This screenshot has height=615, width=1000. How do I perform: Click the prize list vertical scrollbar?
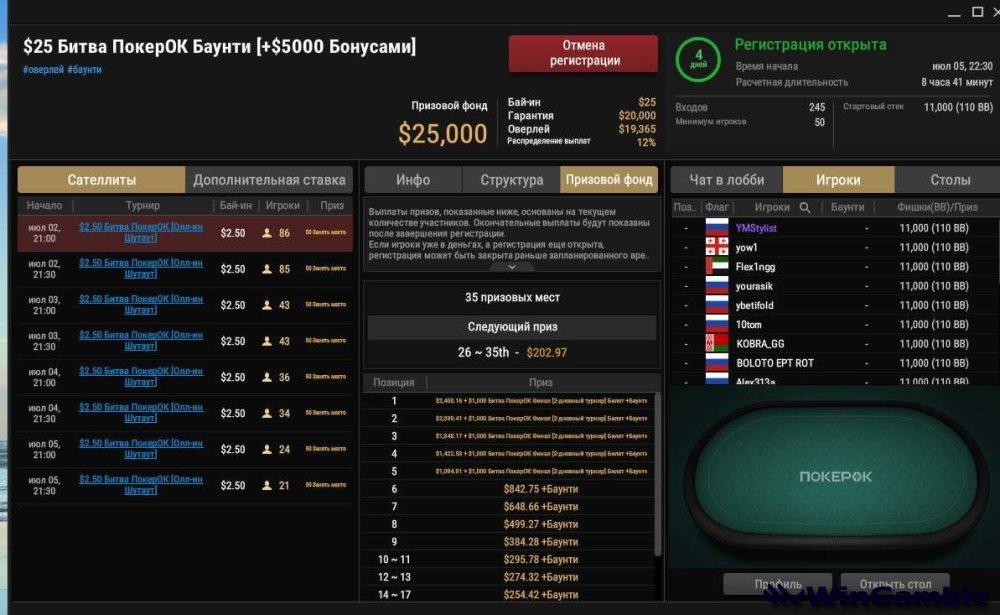click(x=658, y=475)
